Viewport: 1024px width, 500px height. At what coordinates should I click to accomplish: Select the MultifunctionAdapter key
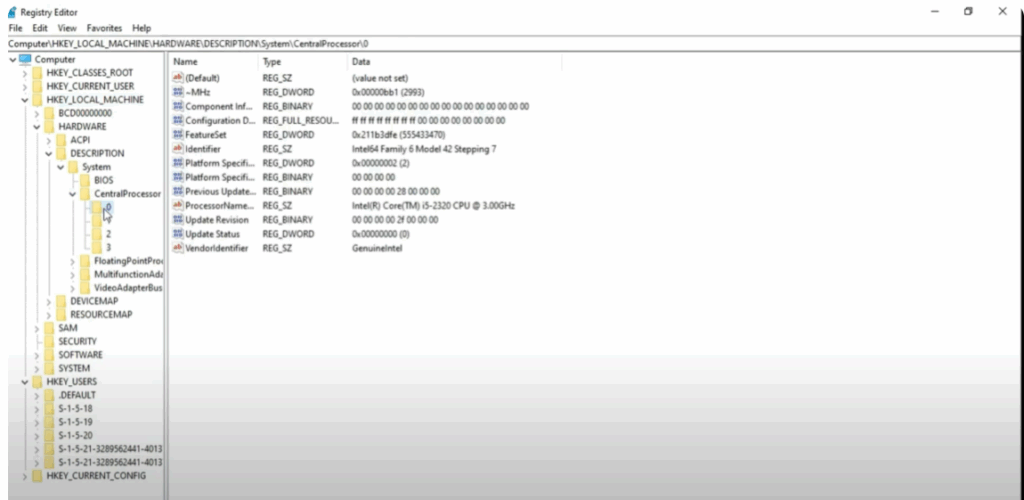128,274
